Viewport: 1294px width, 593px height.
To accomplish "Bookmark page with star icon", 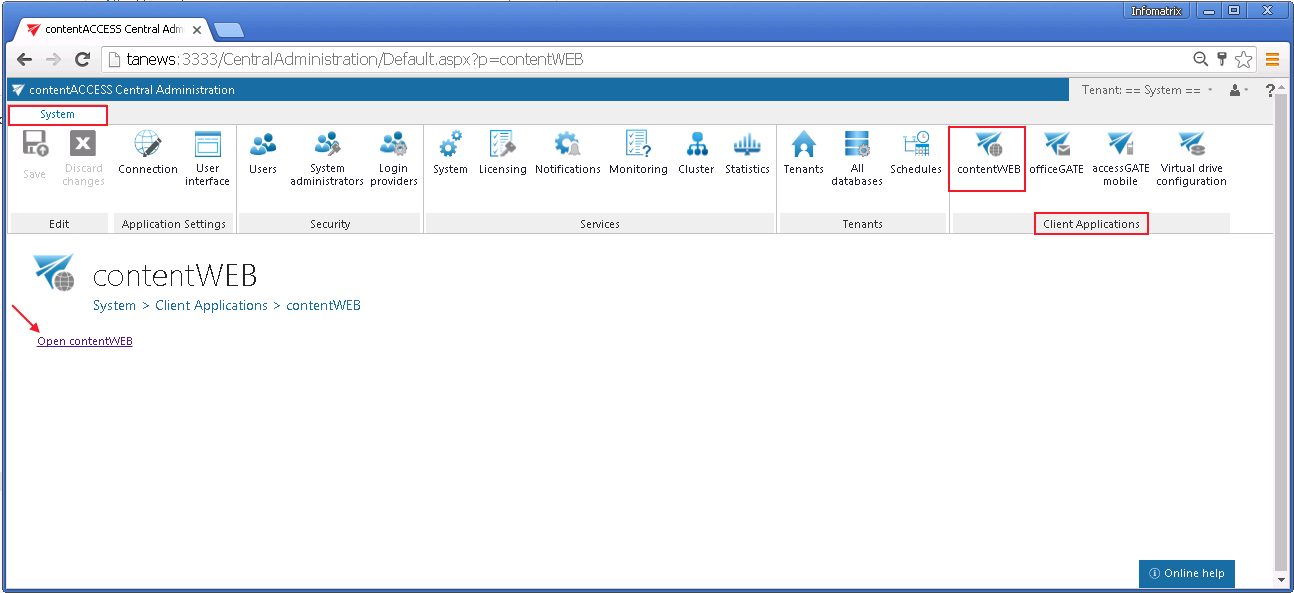I will [1243, 59].
